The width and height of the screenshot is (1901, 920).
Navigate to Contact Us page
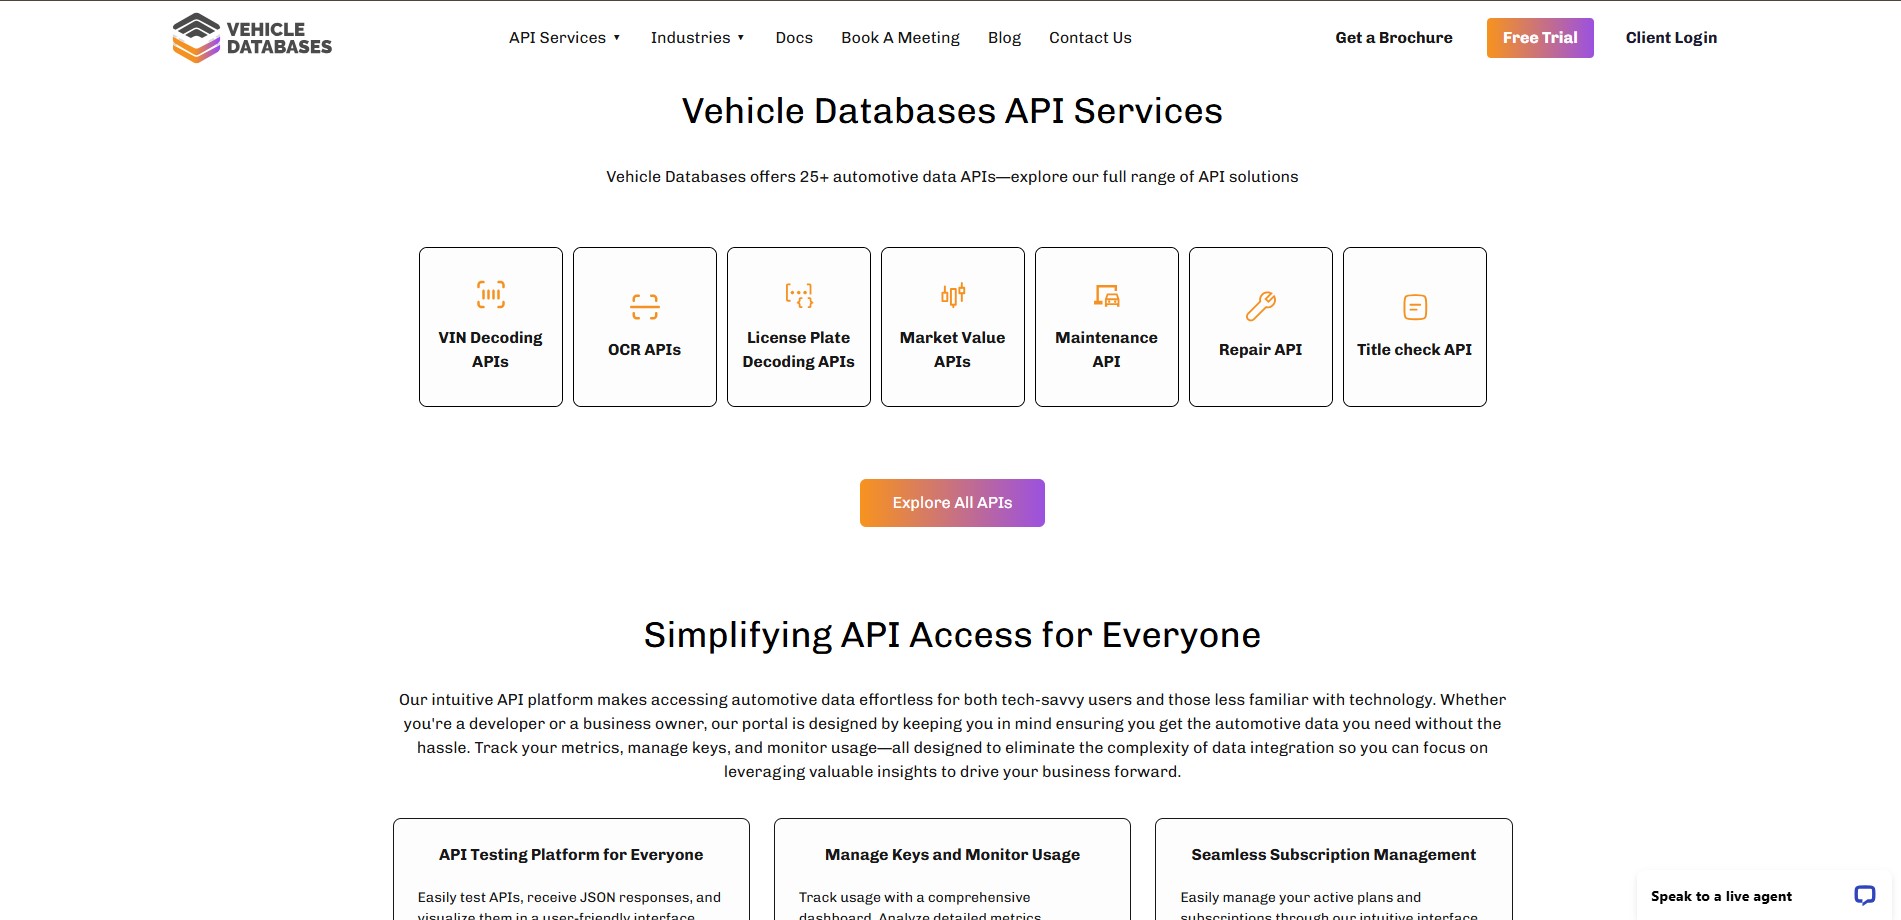click(x=1090, y=38)
